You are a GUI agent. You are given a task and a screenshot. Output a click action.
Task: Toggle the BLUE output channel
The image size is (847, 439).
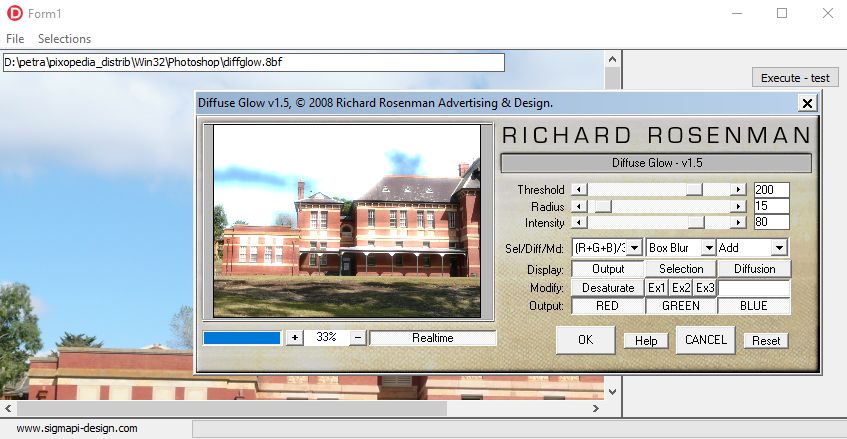pos(754,306)
